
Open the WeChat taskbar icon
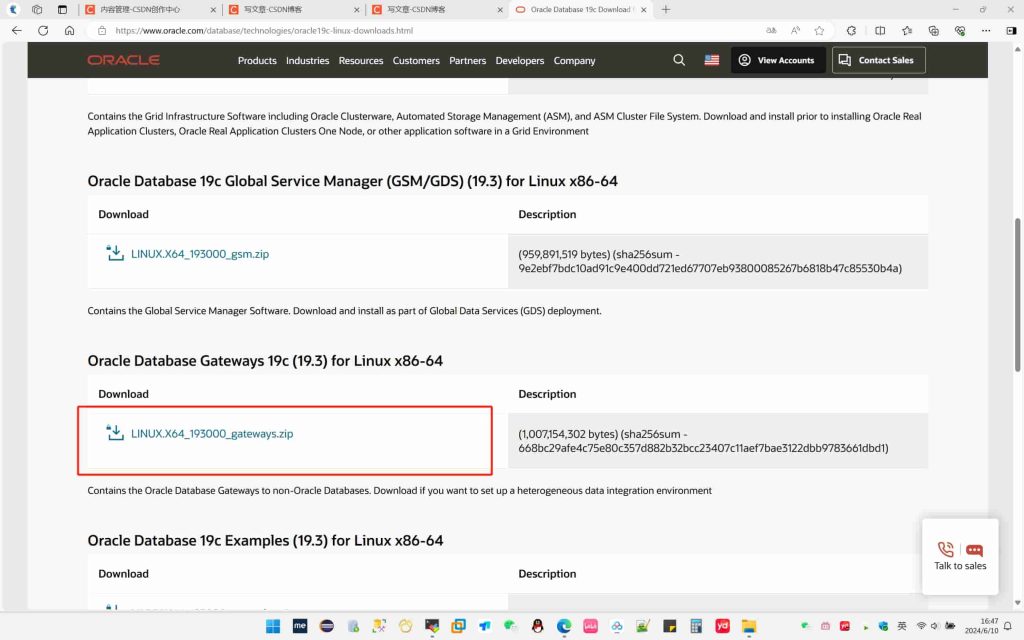[x=511, y=626]
